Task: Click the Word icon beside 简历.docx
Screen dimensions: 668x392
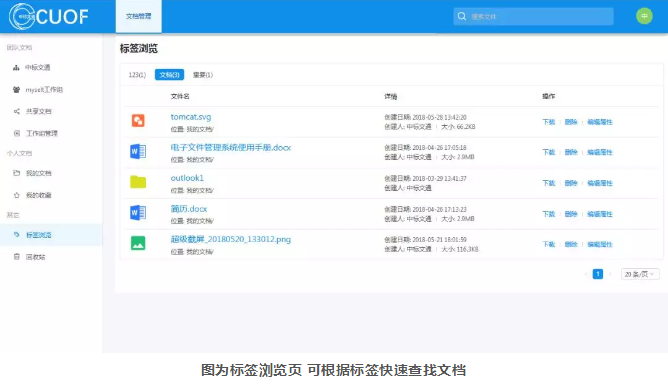Action: coord(138,213)
